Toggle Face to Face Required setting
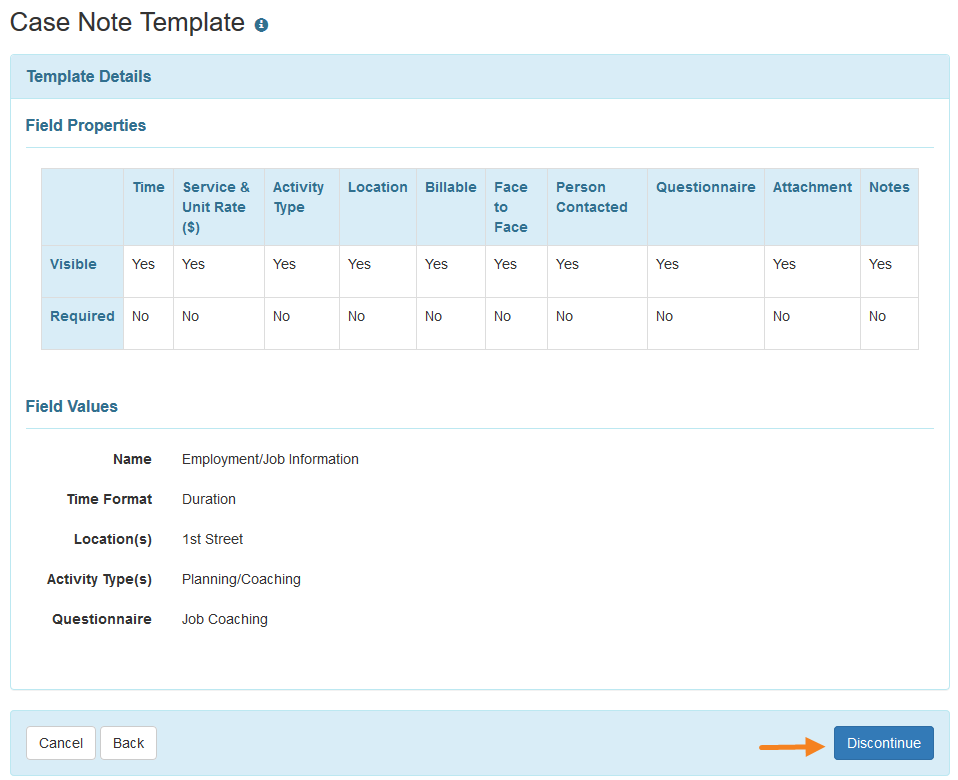Viewport: 958px width, 780px height. point(500,315)
